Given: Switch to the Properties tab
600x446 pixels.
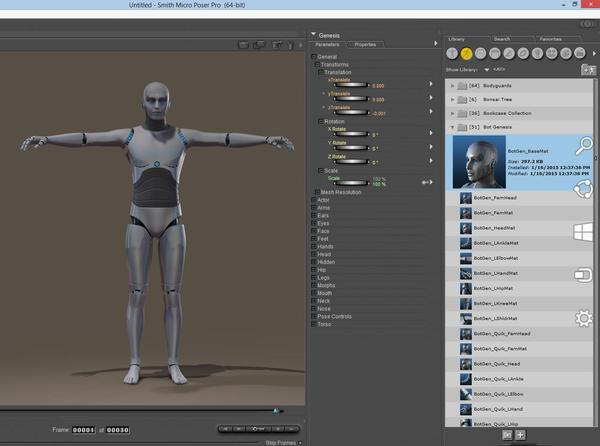Looking at the screenshot, I should pyautogui.click(x=365, y=45).
